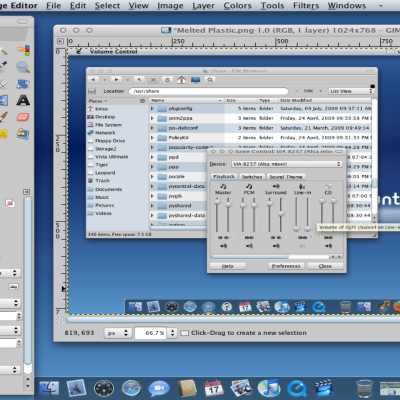Open the menu bar overflow arrow after Windows

click(x=381, y=6)
